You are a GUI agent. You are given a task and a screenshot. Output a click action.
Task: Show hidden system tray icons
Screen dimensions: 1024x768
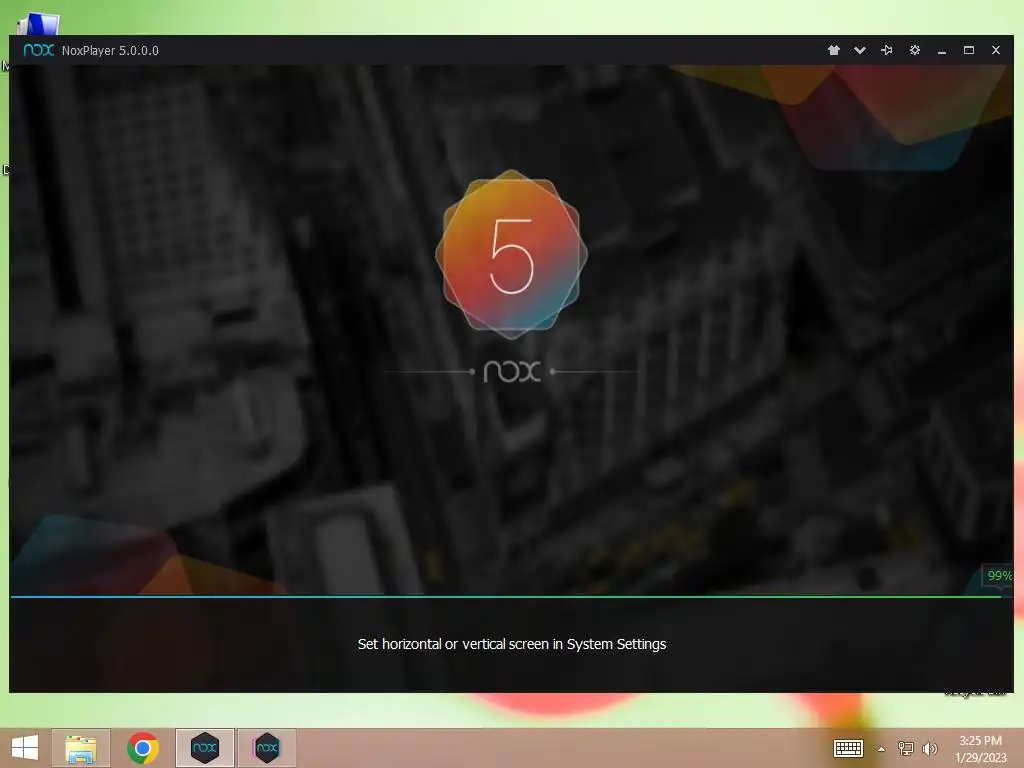[x=882, y=749]
